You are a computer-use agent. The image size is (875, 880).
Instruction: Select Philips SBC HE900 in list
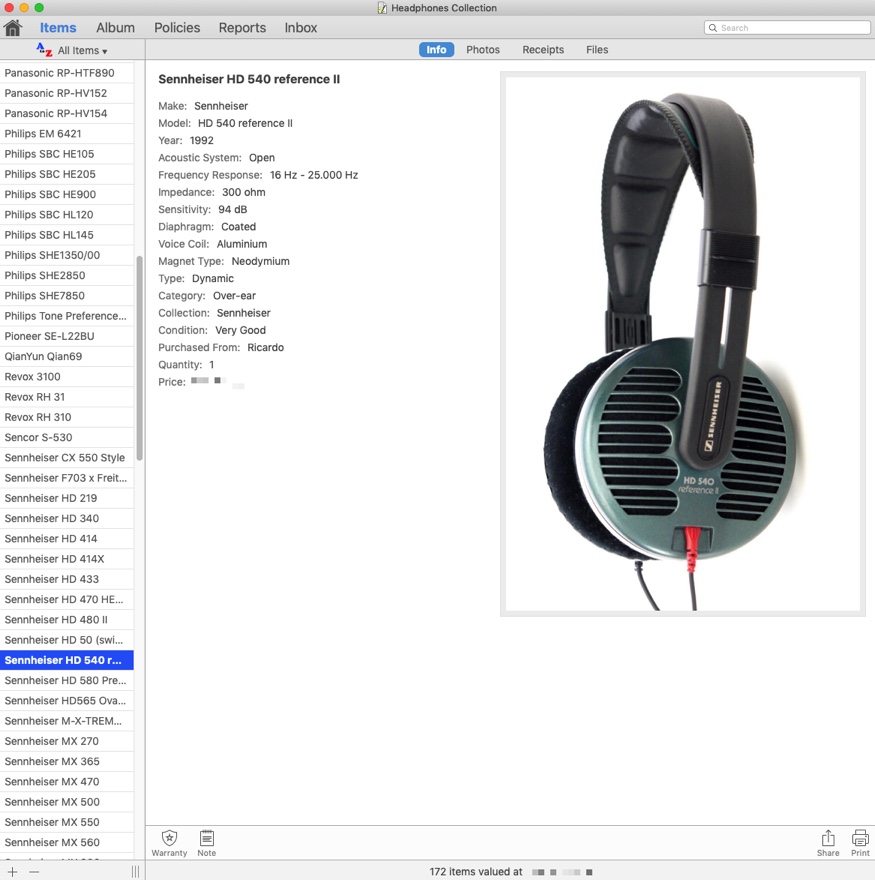click(67, 194)
